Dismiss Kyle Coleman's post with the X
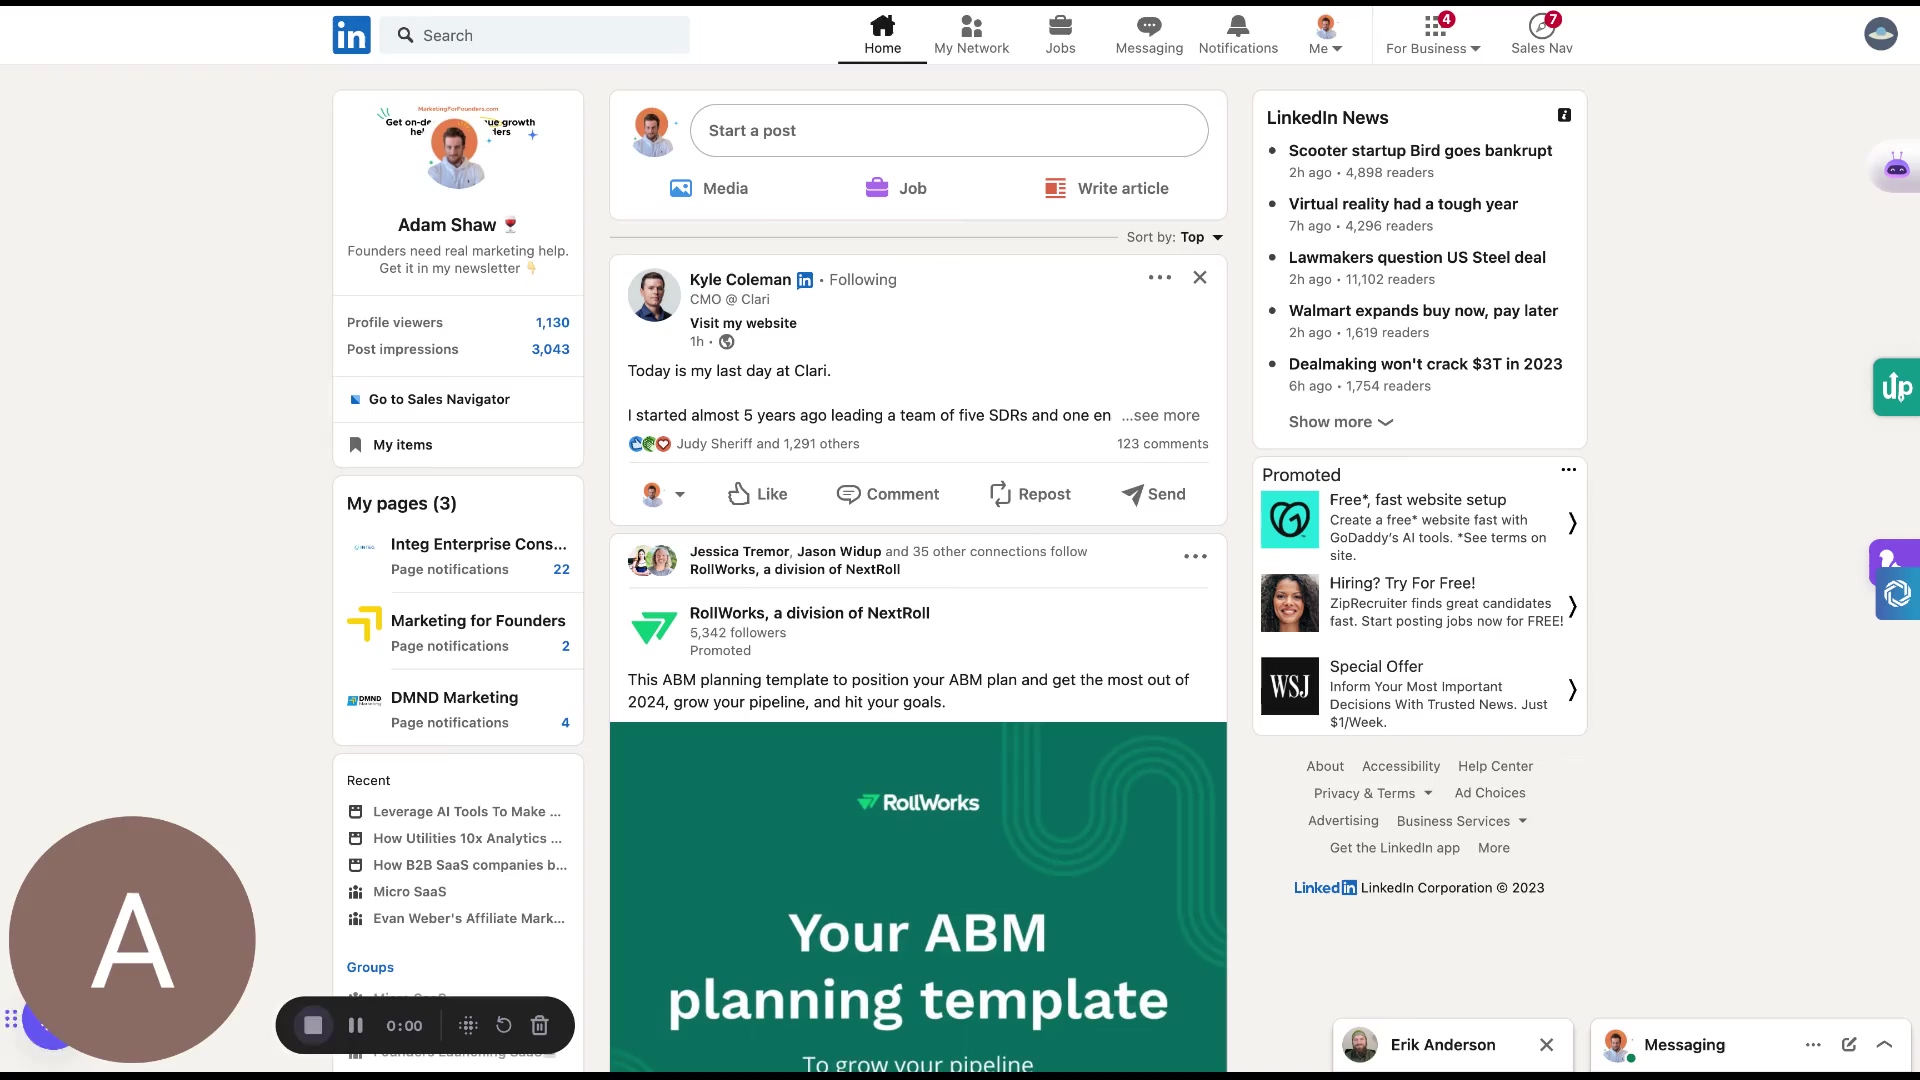Screen dimensions: 1920x1080 pyautogui.click(x=1200, y=278)
